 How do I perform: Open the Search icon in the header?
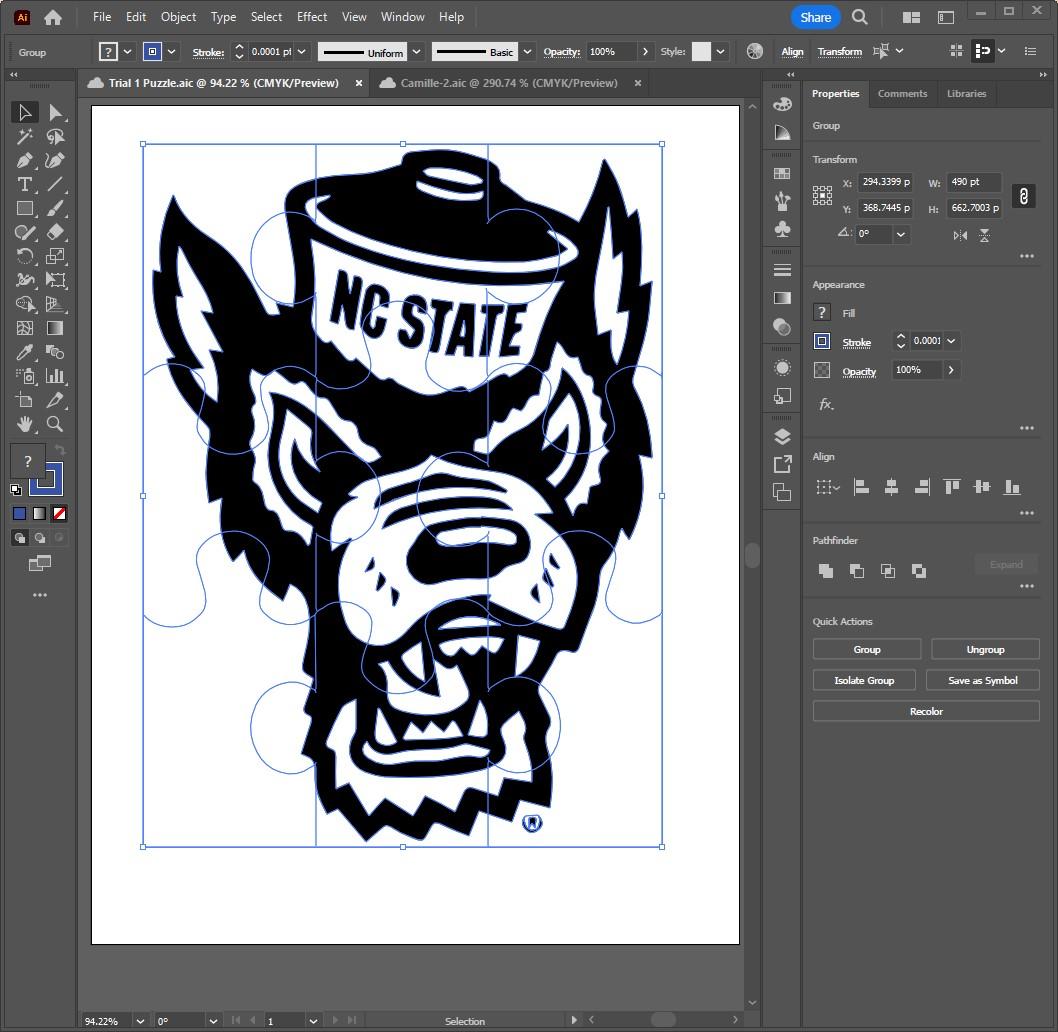860,18
